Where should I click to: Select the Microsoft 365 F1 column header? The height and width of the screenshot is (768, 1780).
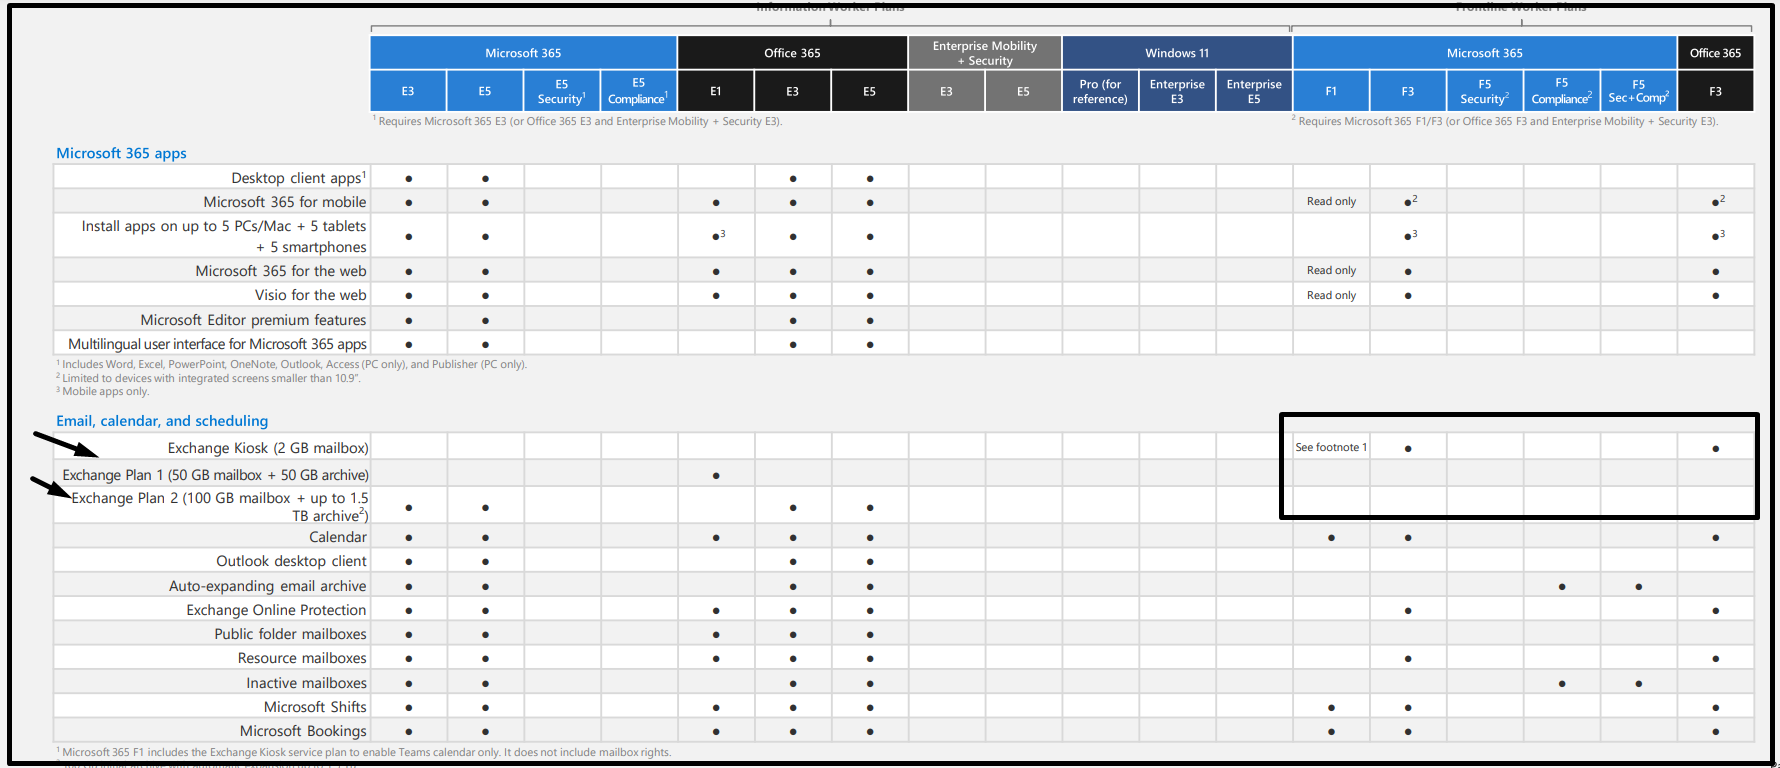coord(1331,91)
